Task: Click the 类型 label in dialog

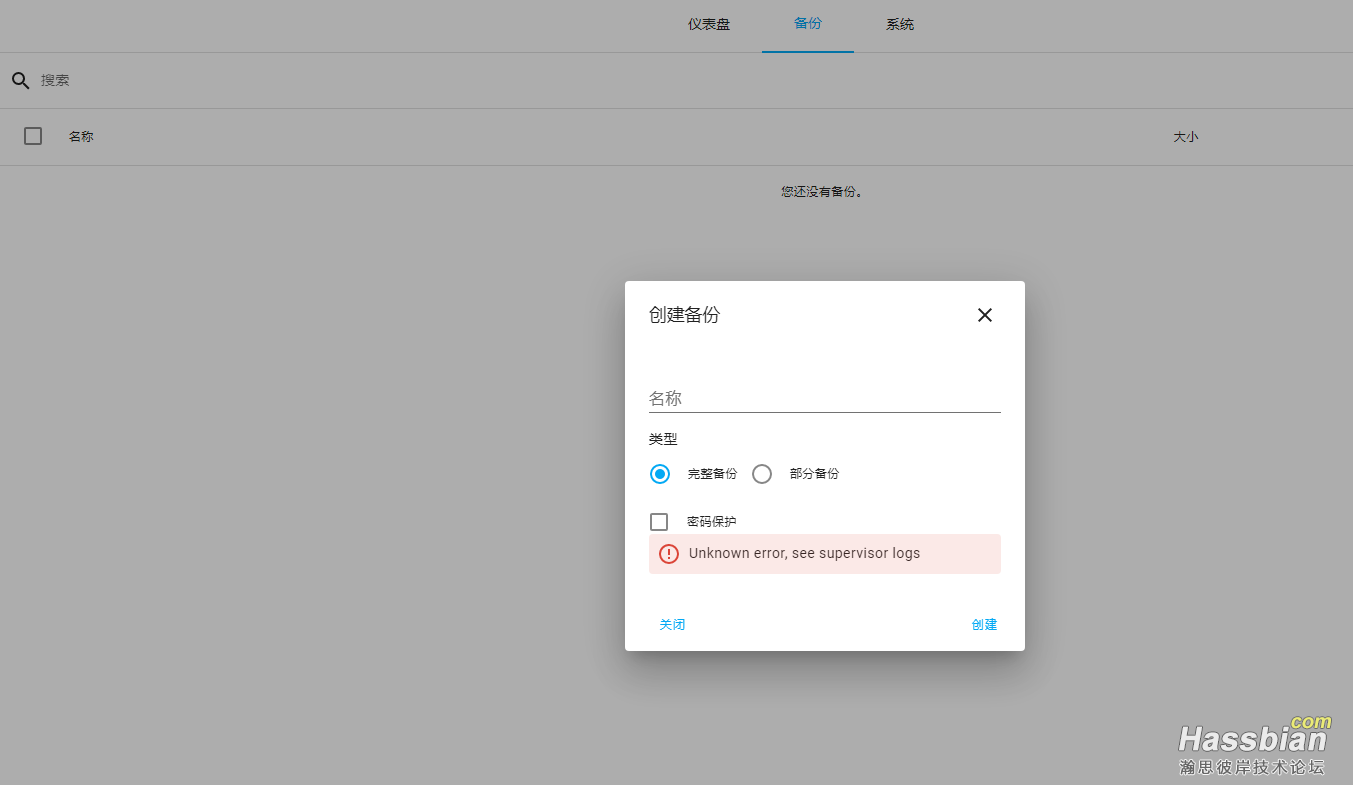Action: 663,439
